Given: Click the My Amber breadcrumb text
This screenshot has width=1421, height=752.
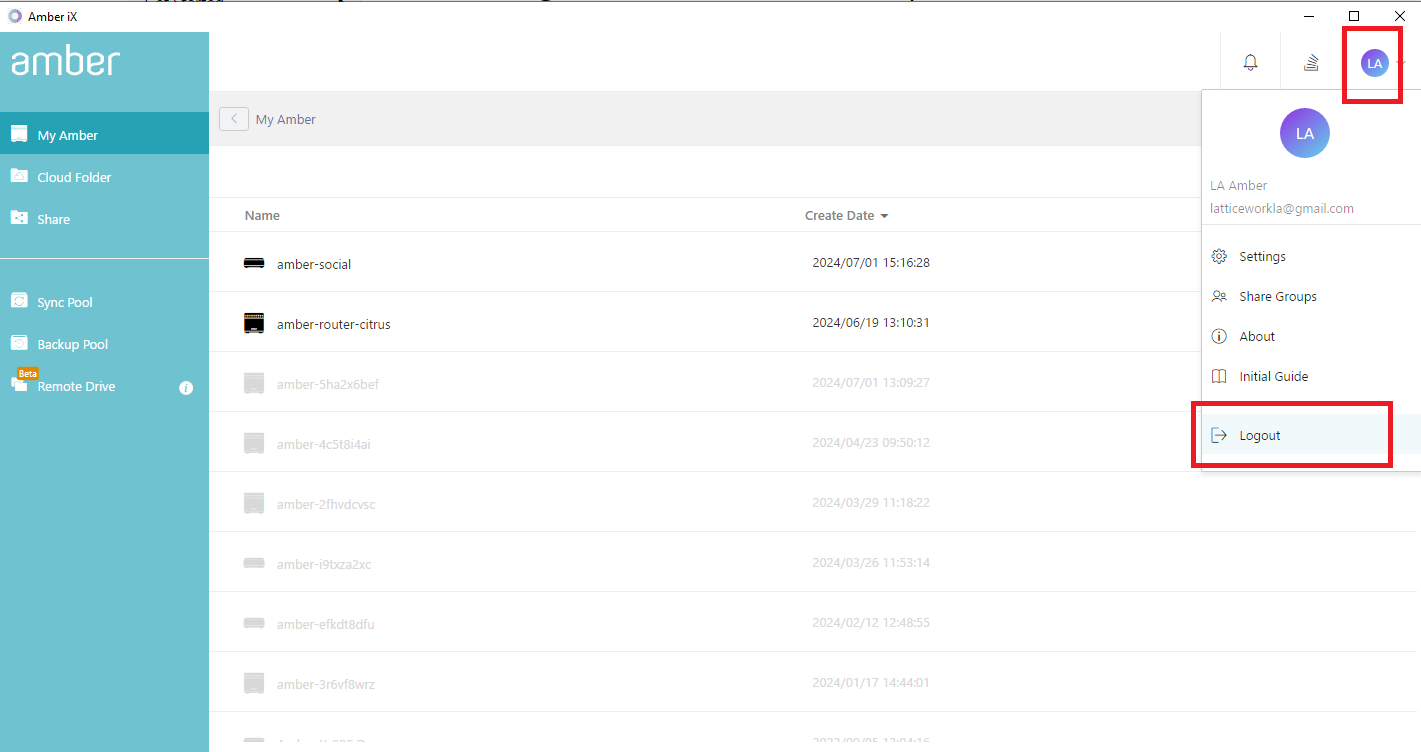Looking at the screenshot, I should [286, 119].
